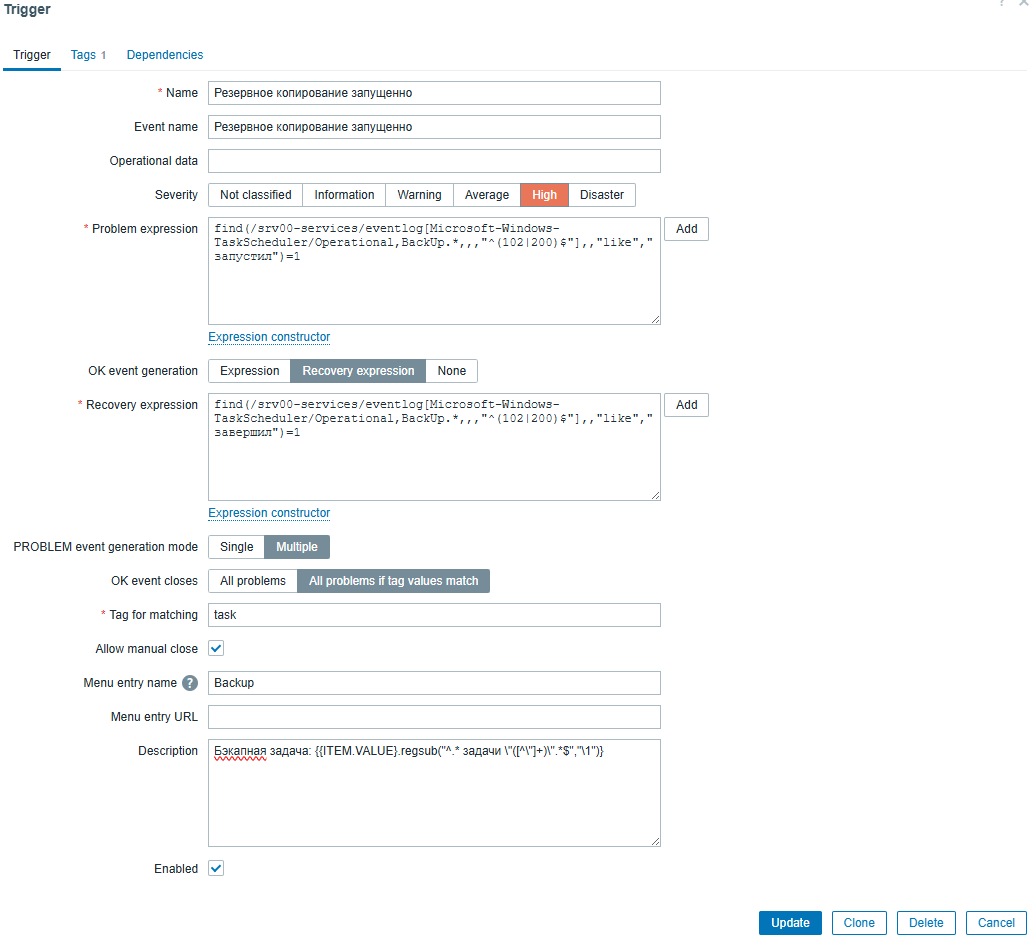This screenshot has width=1034, height=941.
Task: Click inside the Problem expression textarea
Action: (434, 271)
